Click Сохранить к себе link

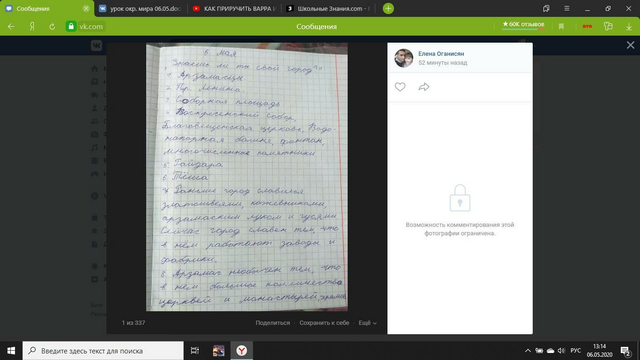(324, 322)
